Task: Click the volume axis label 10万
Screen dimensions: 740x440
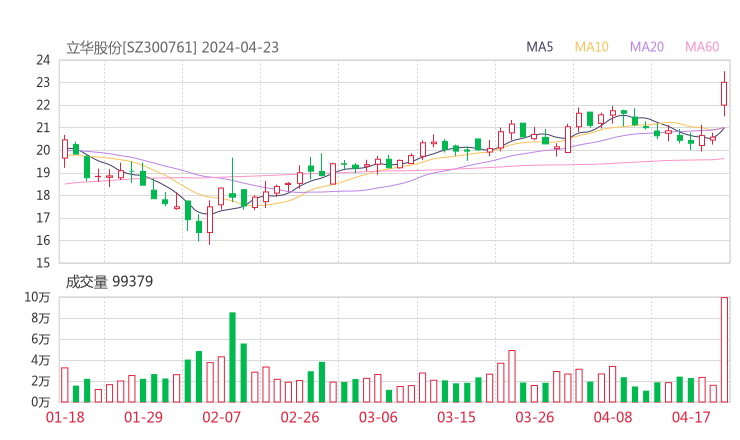Action: tap(37, 297)
